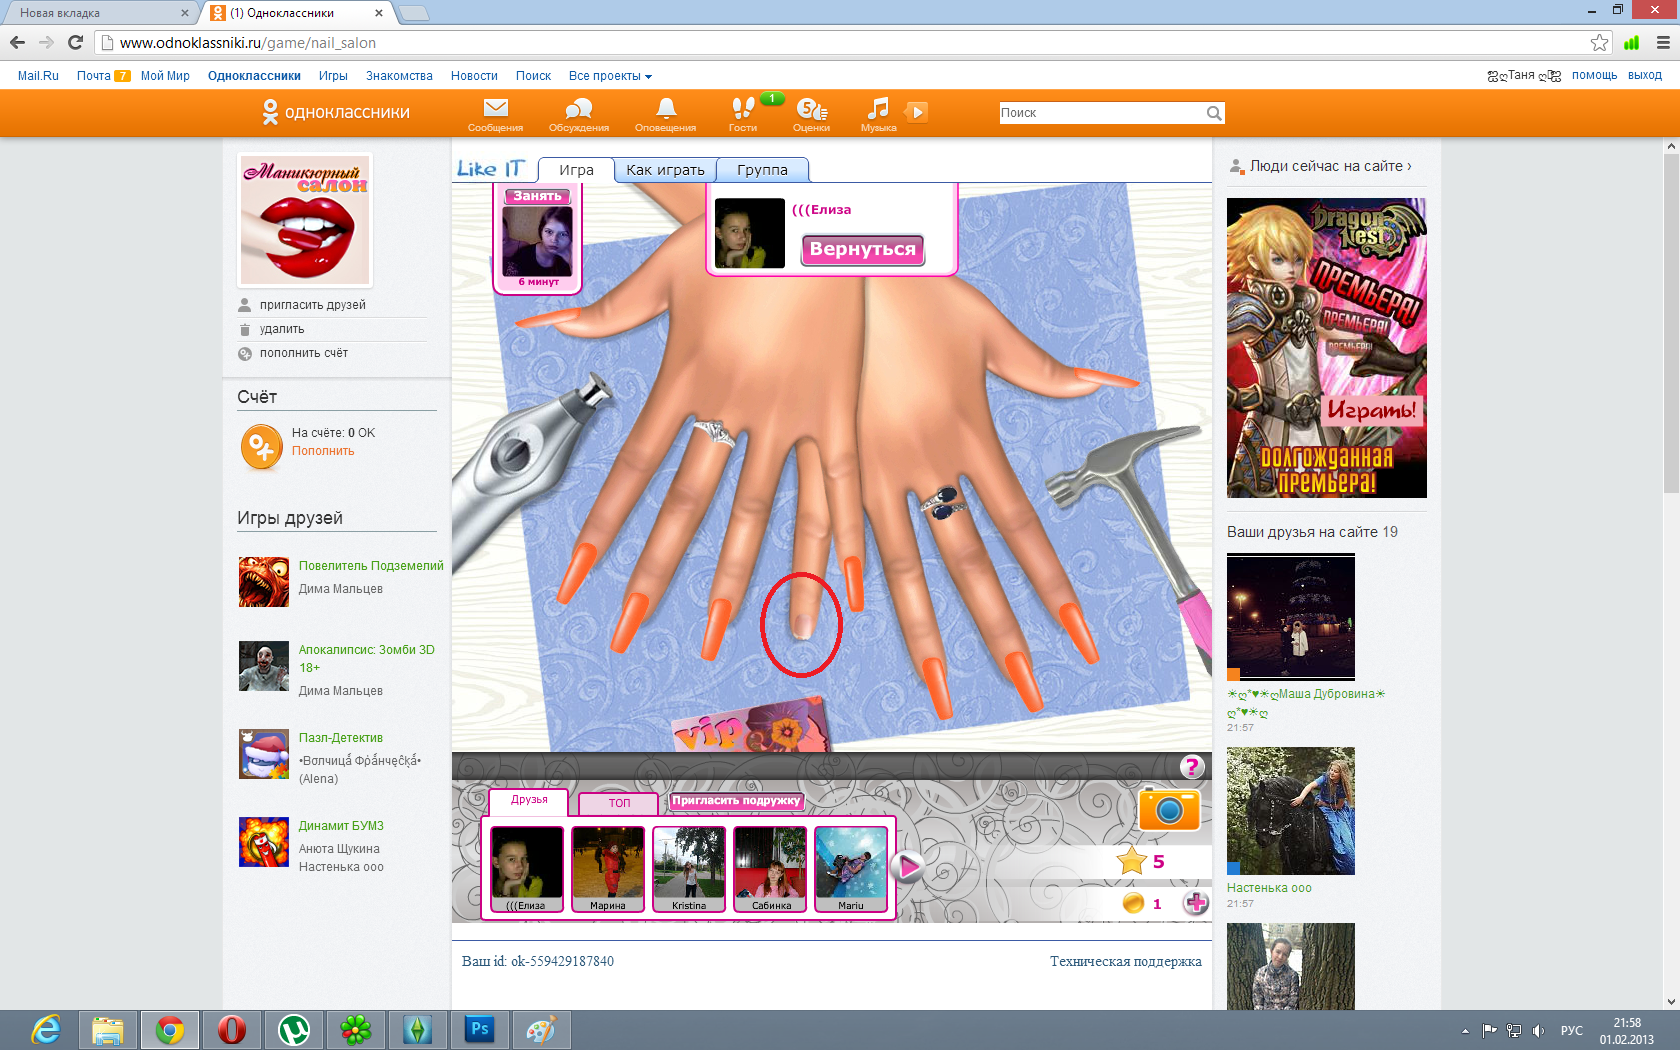
Task: Select the Друзья tab in the game
Action: tap(529, 801)
